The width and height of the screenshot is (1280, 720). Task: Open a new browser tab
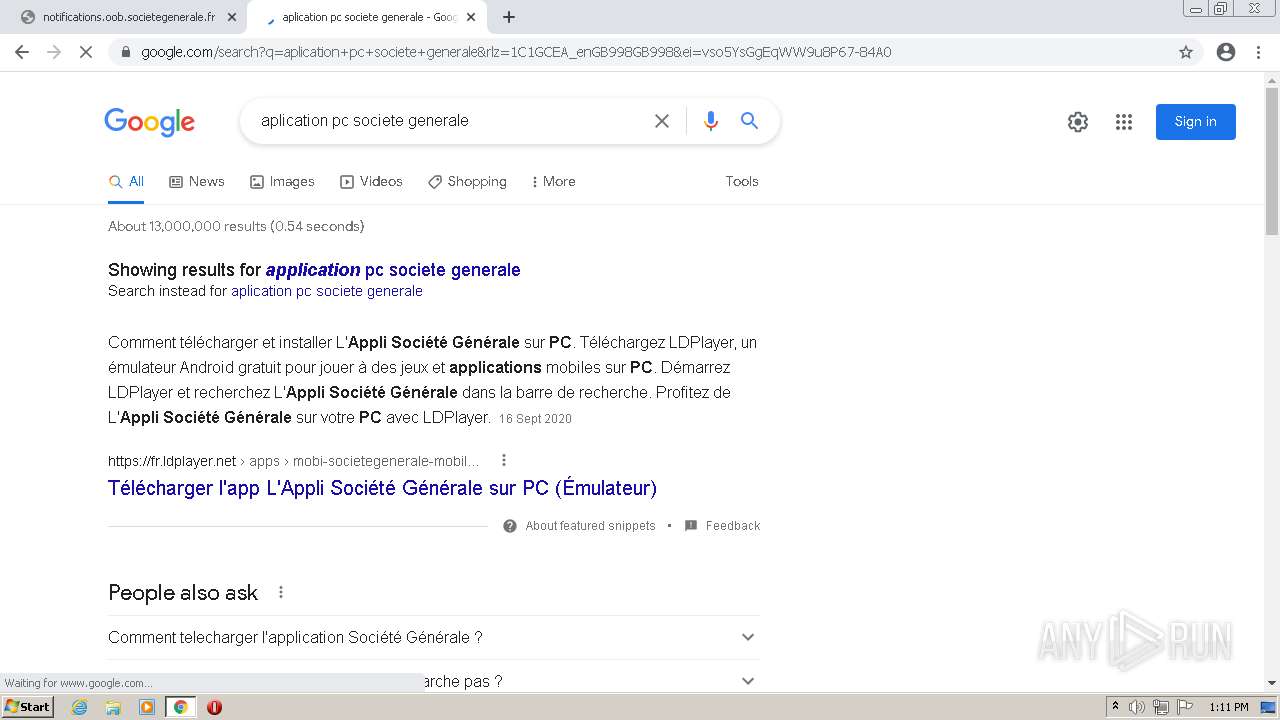(x=509, y=17)
